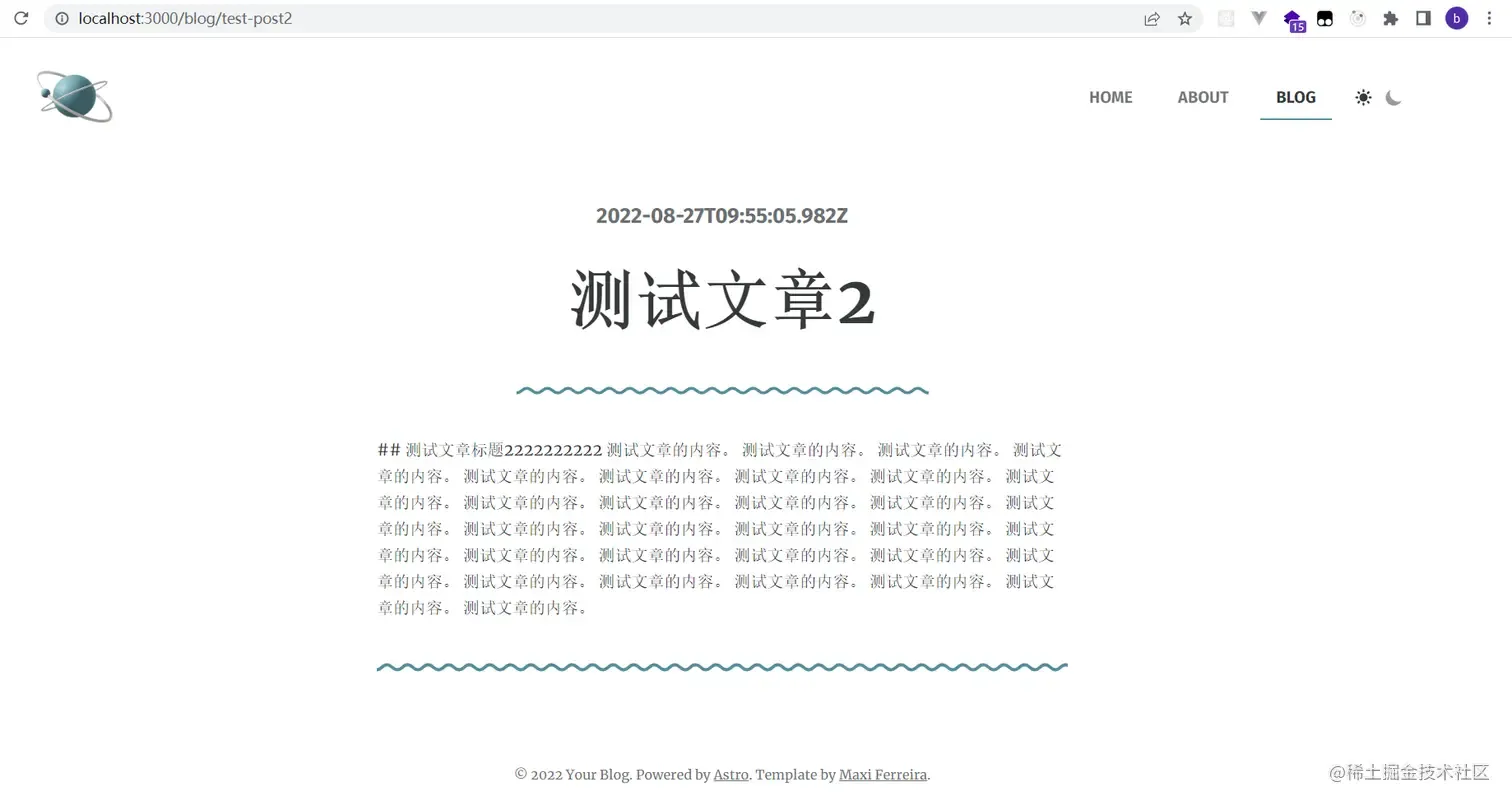This screenshot has height=805, width=1512.
Task: Switch to light theme with sun icon
Action: click(x=1363, y=97)
